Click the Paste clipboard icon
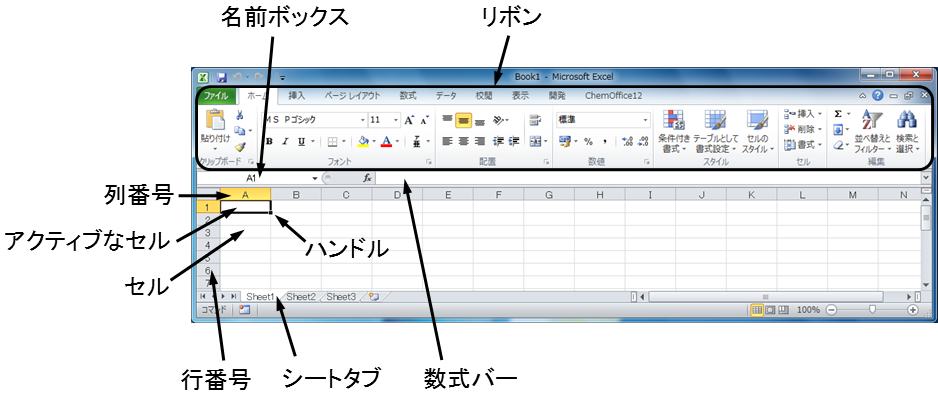 tap(215, 120)
